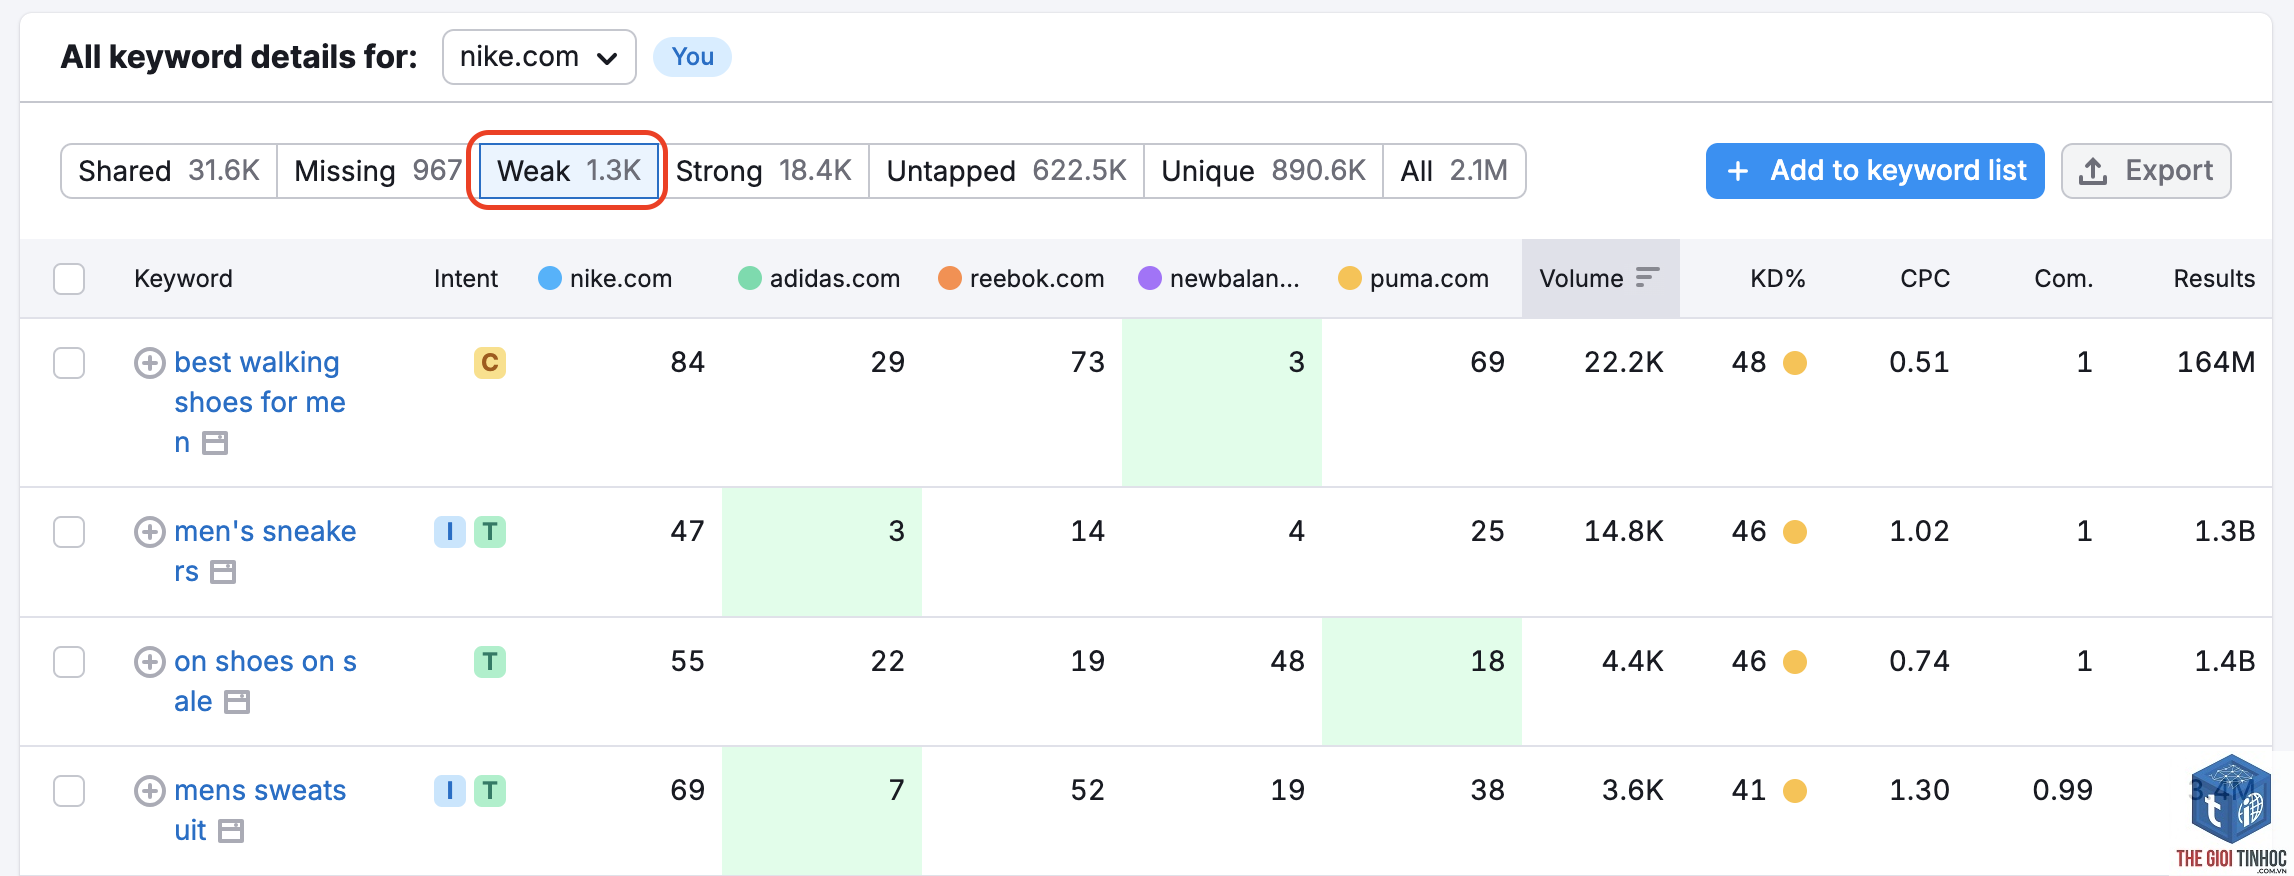Switch to the Shared 31.6K tab
Image resolution: width=2294 pixels, height=876 pixels.
tap(169, 171)
